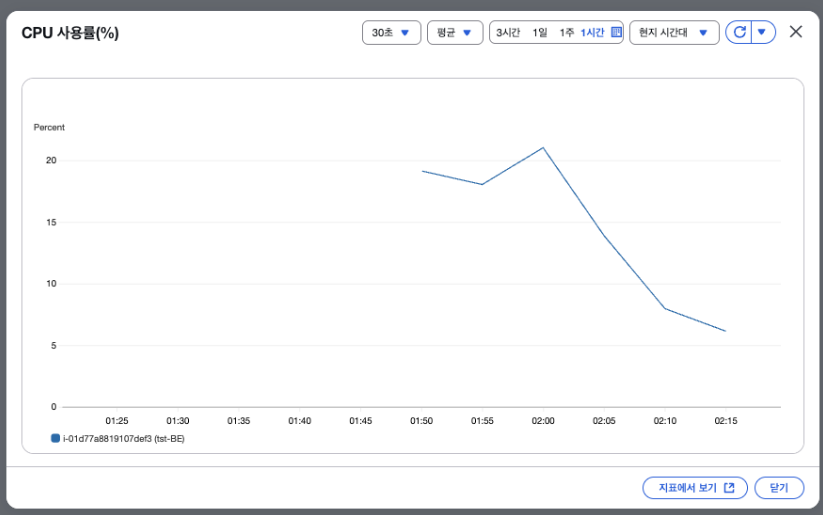Click the 닫기 button
The height and width of the screenshot is (515, 823).
pos(779,488)
